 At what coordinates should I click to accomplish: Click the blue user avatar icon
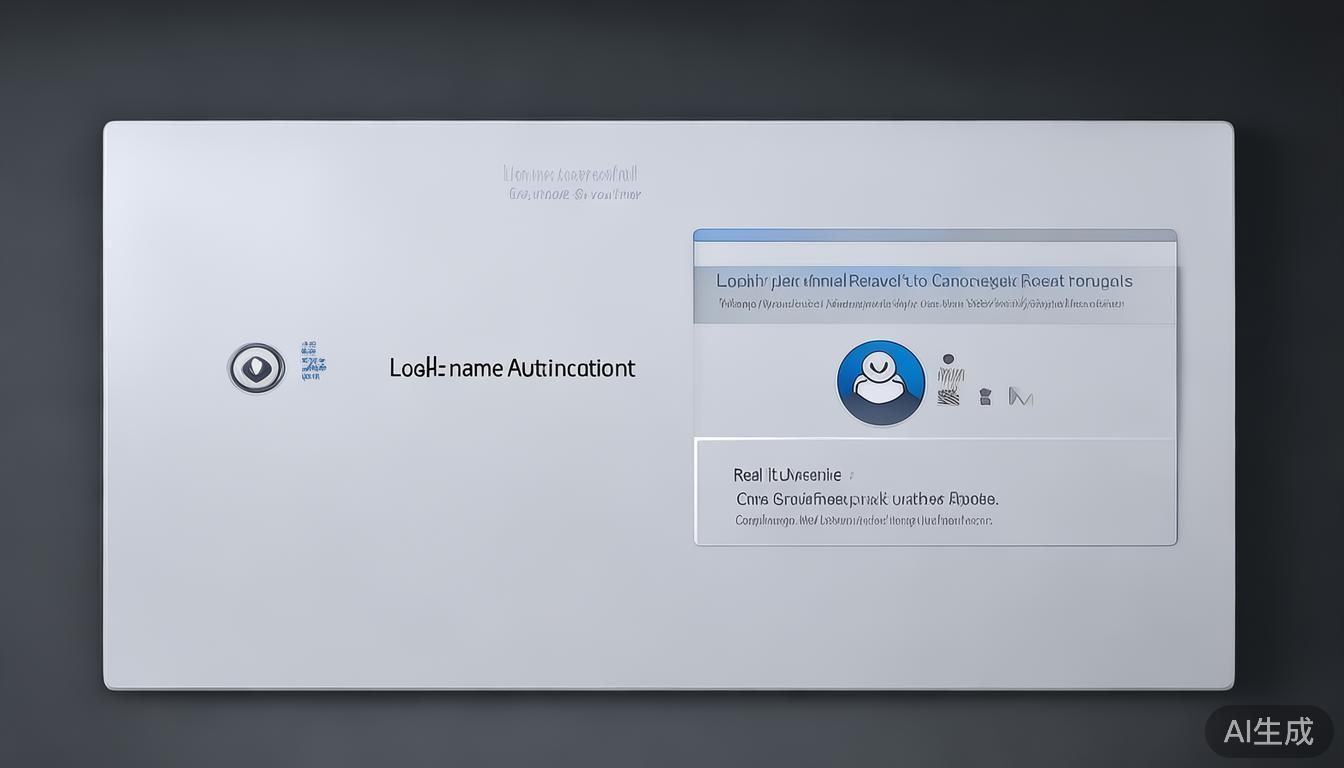coord(880,383)
